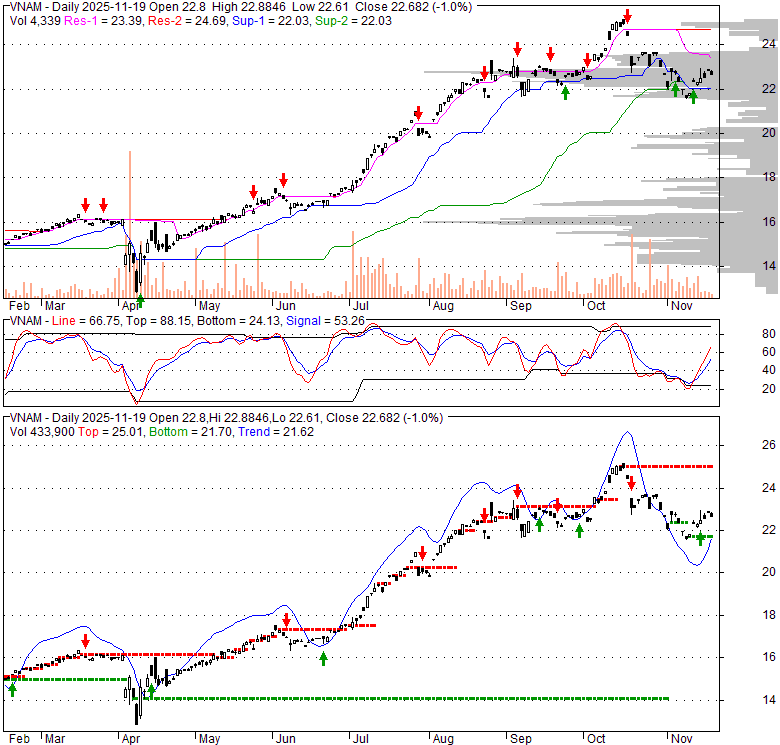Click the 'Nov' month label on bottom chart axis
Viewport: 780px width, 745px height.
point(682,739)
